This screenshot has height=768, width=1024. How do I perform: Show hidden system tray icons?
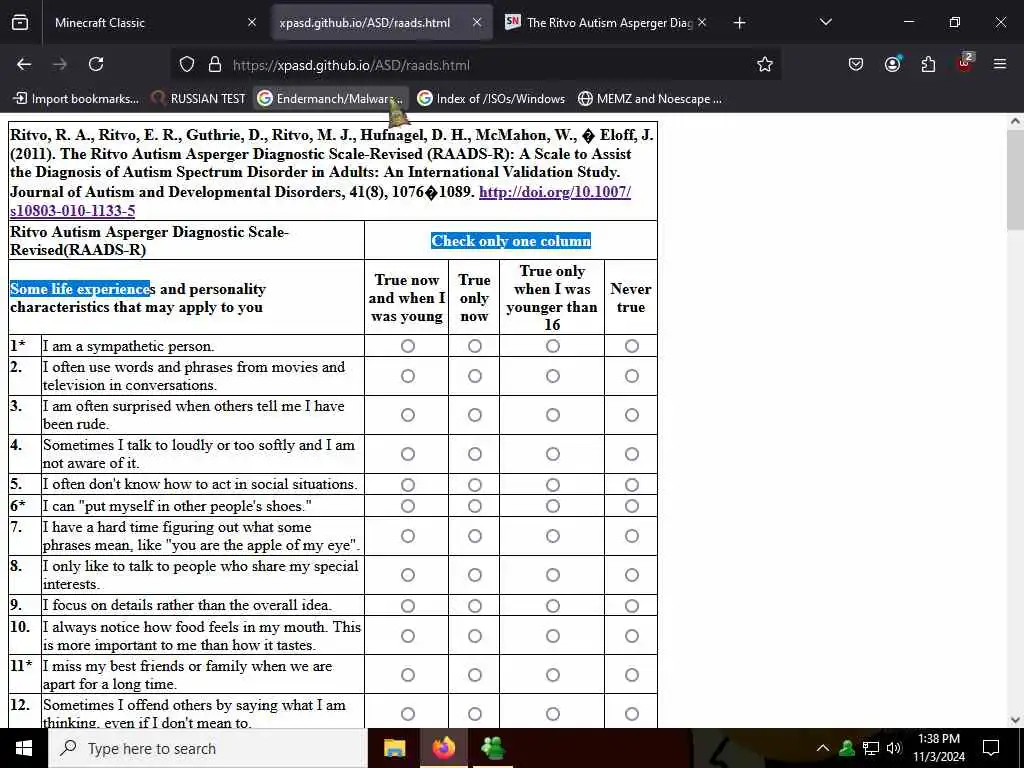point(823,748)
